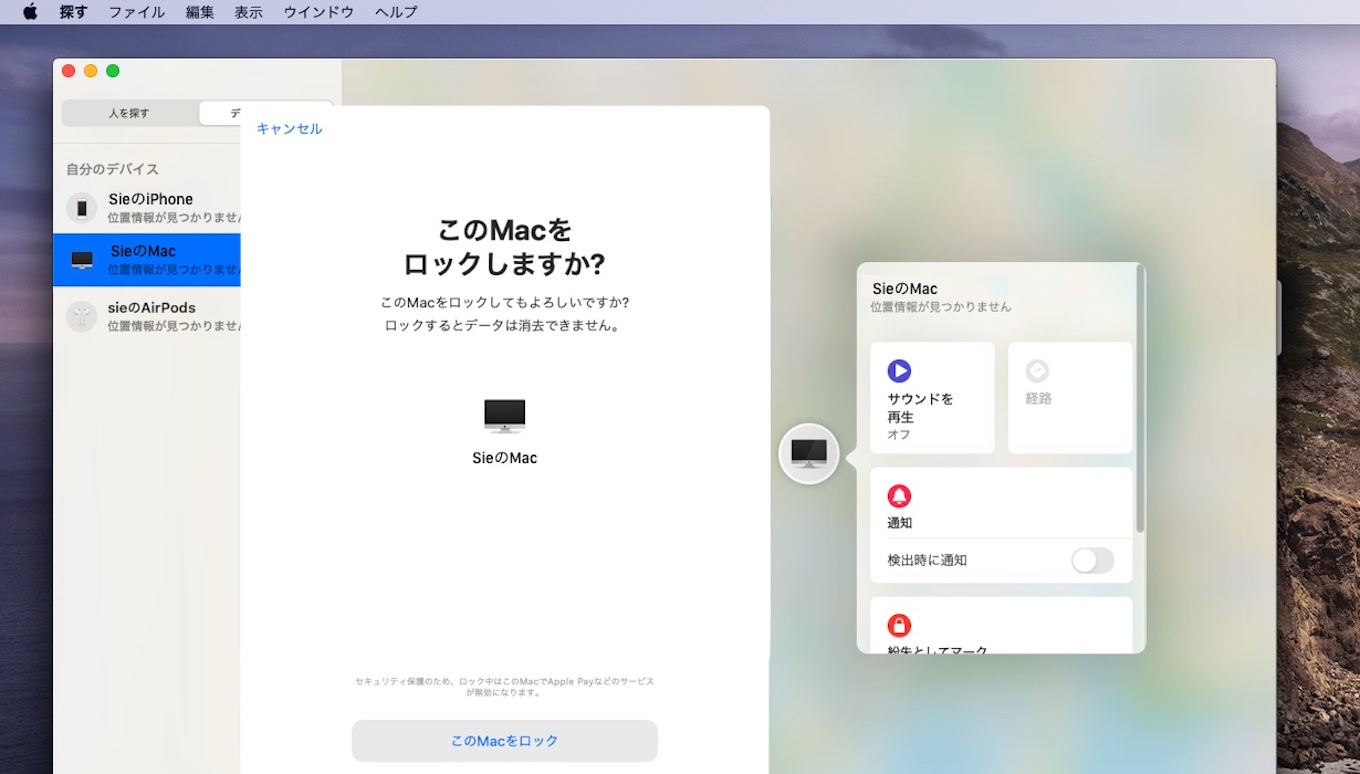
Task: Click the iMac icon in the sidebar row
Action: 82,260
